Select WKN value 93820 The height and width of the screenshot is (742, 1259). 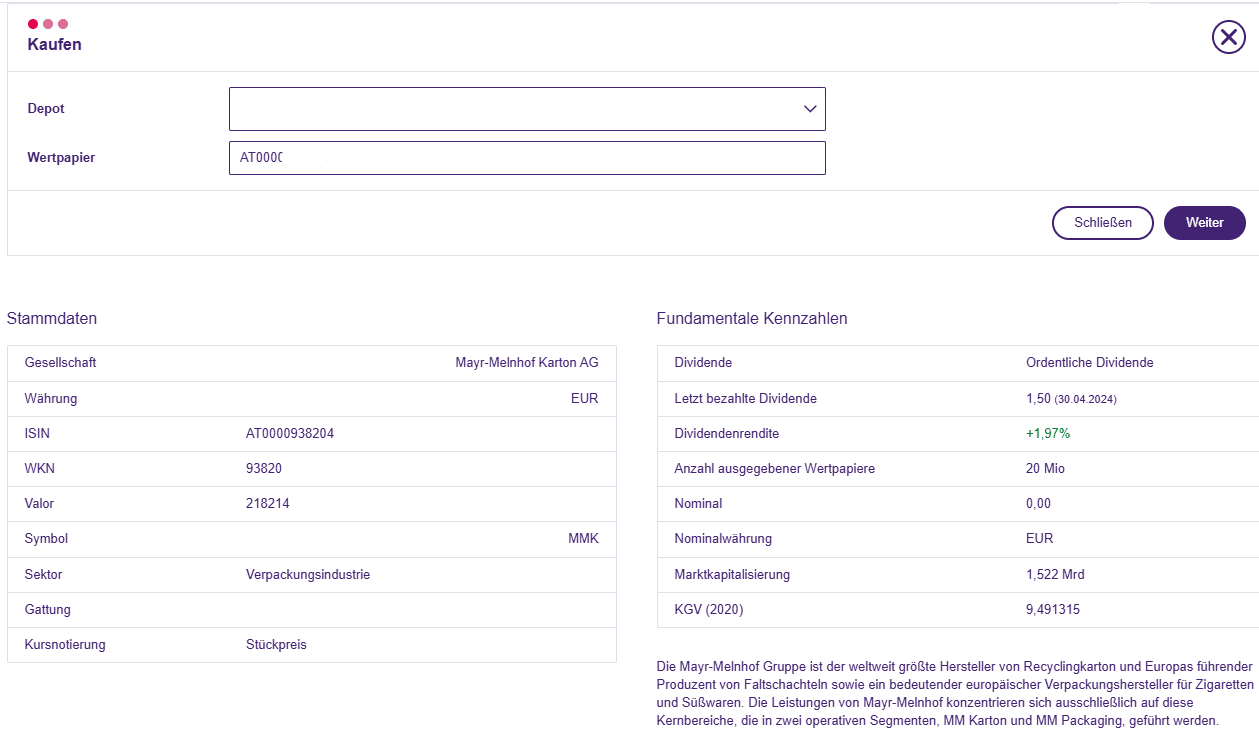coord(264,469)
